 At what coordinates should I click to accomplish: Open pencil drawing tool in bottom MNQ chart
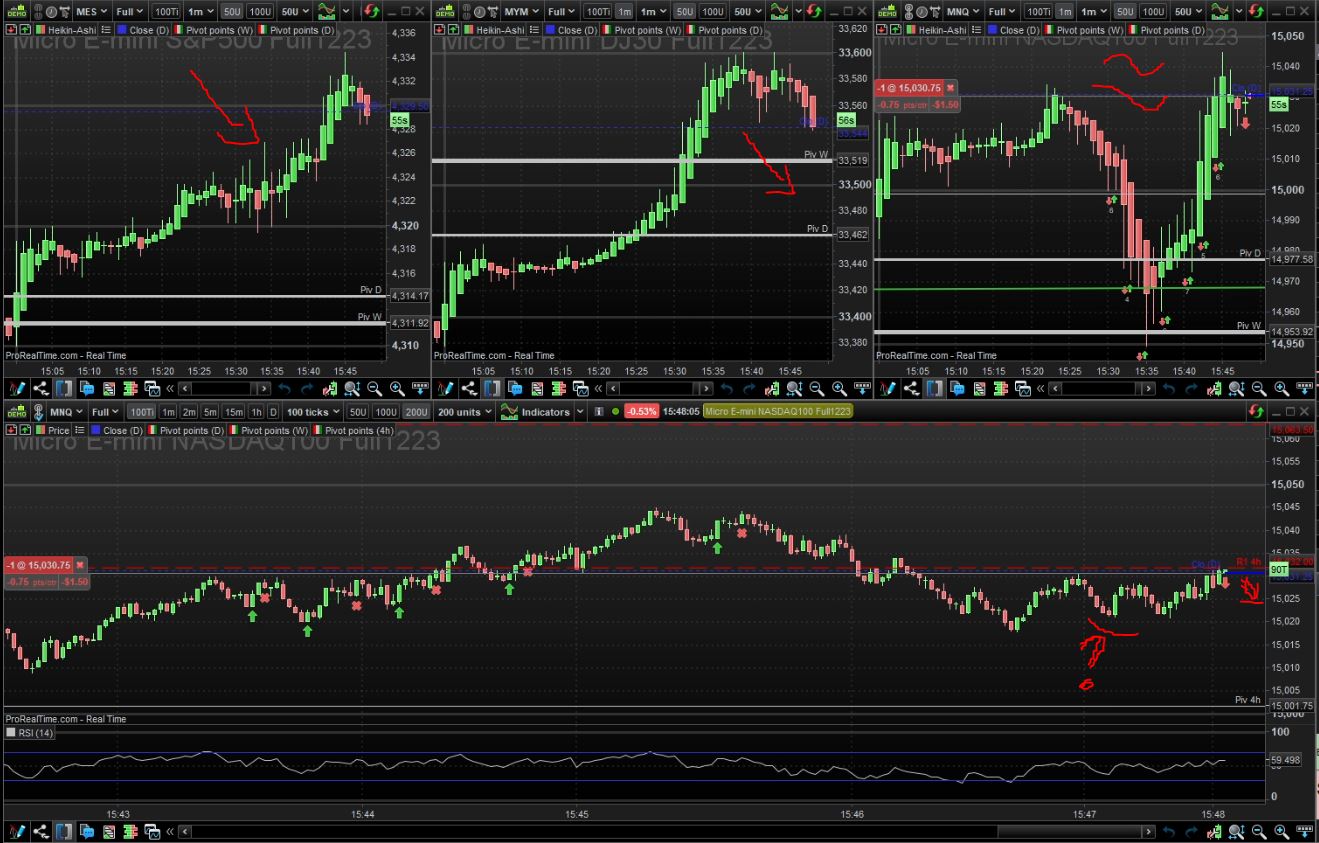click(x=17, y=831)
